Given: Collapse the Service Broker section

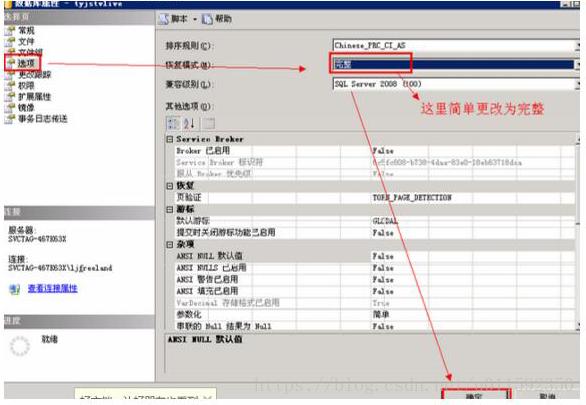Looking at the screenshot, I should (x=170, y=139).
